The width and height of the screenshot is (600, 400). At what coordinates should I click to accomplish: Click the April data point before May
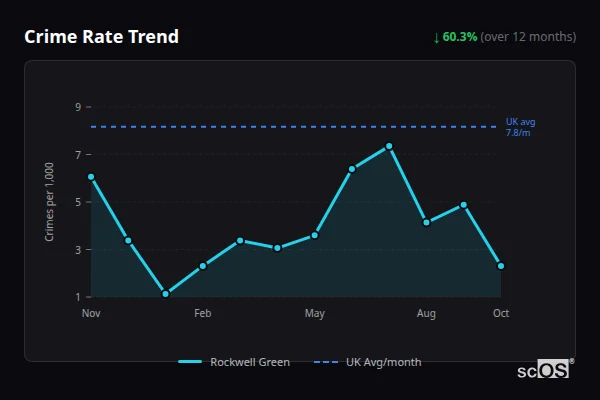point(277,248)
